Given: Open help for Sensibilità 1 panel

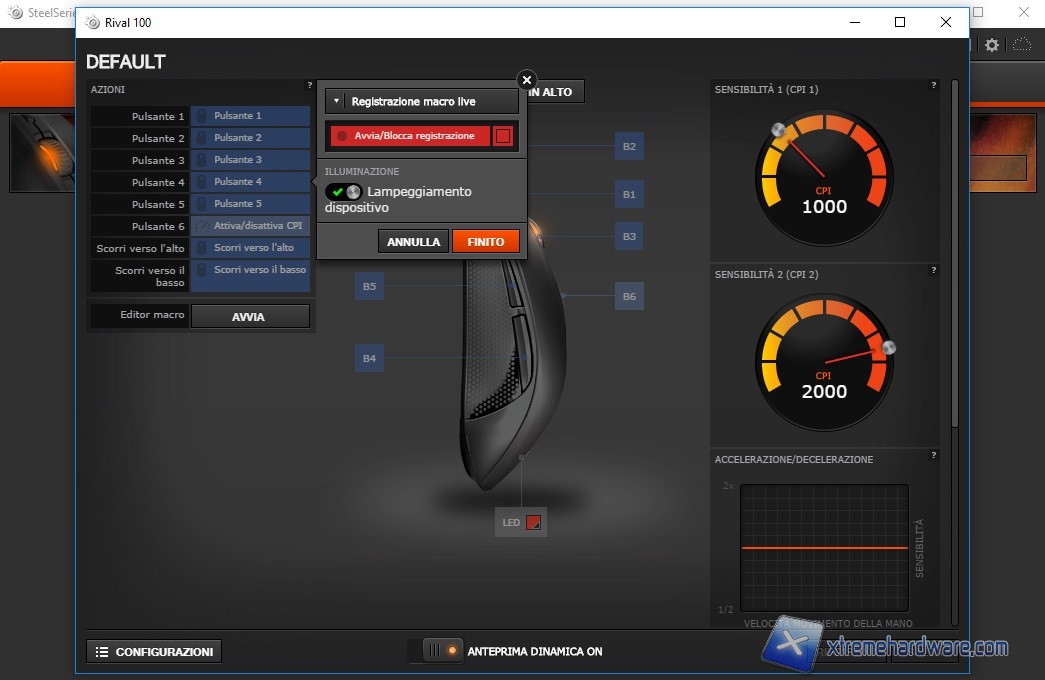Looking at the screenshot, I should 933,86.
